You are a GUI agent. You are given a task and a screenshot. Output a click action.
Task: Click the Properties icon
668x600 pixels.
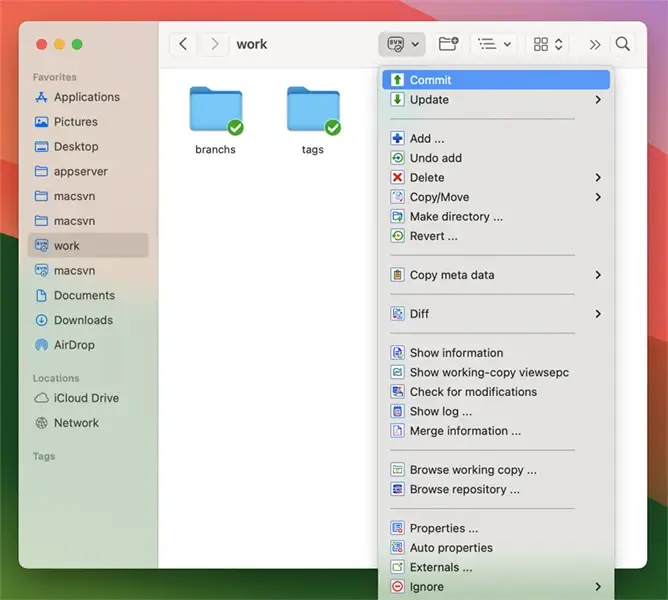click(x=397, y=528)
